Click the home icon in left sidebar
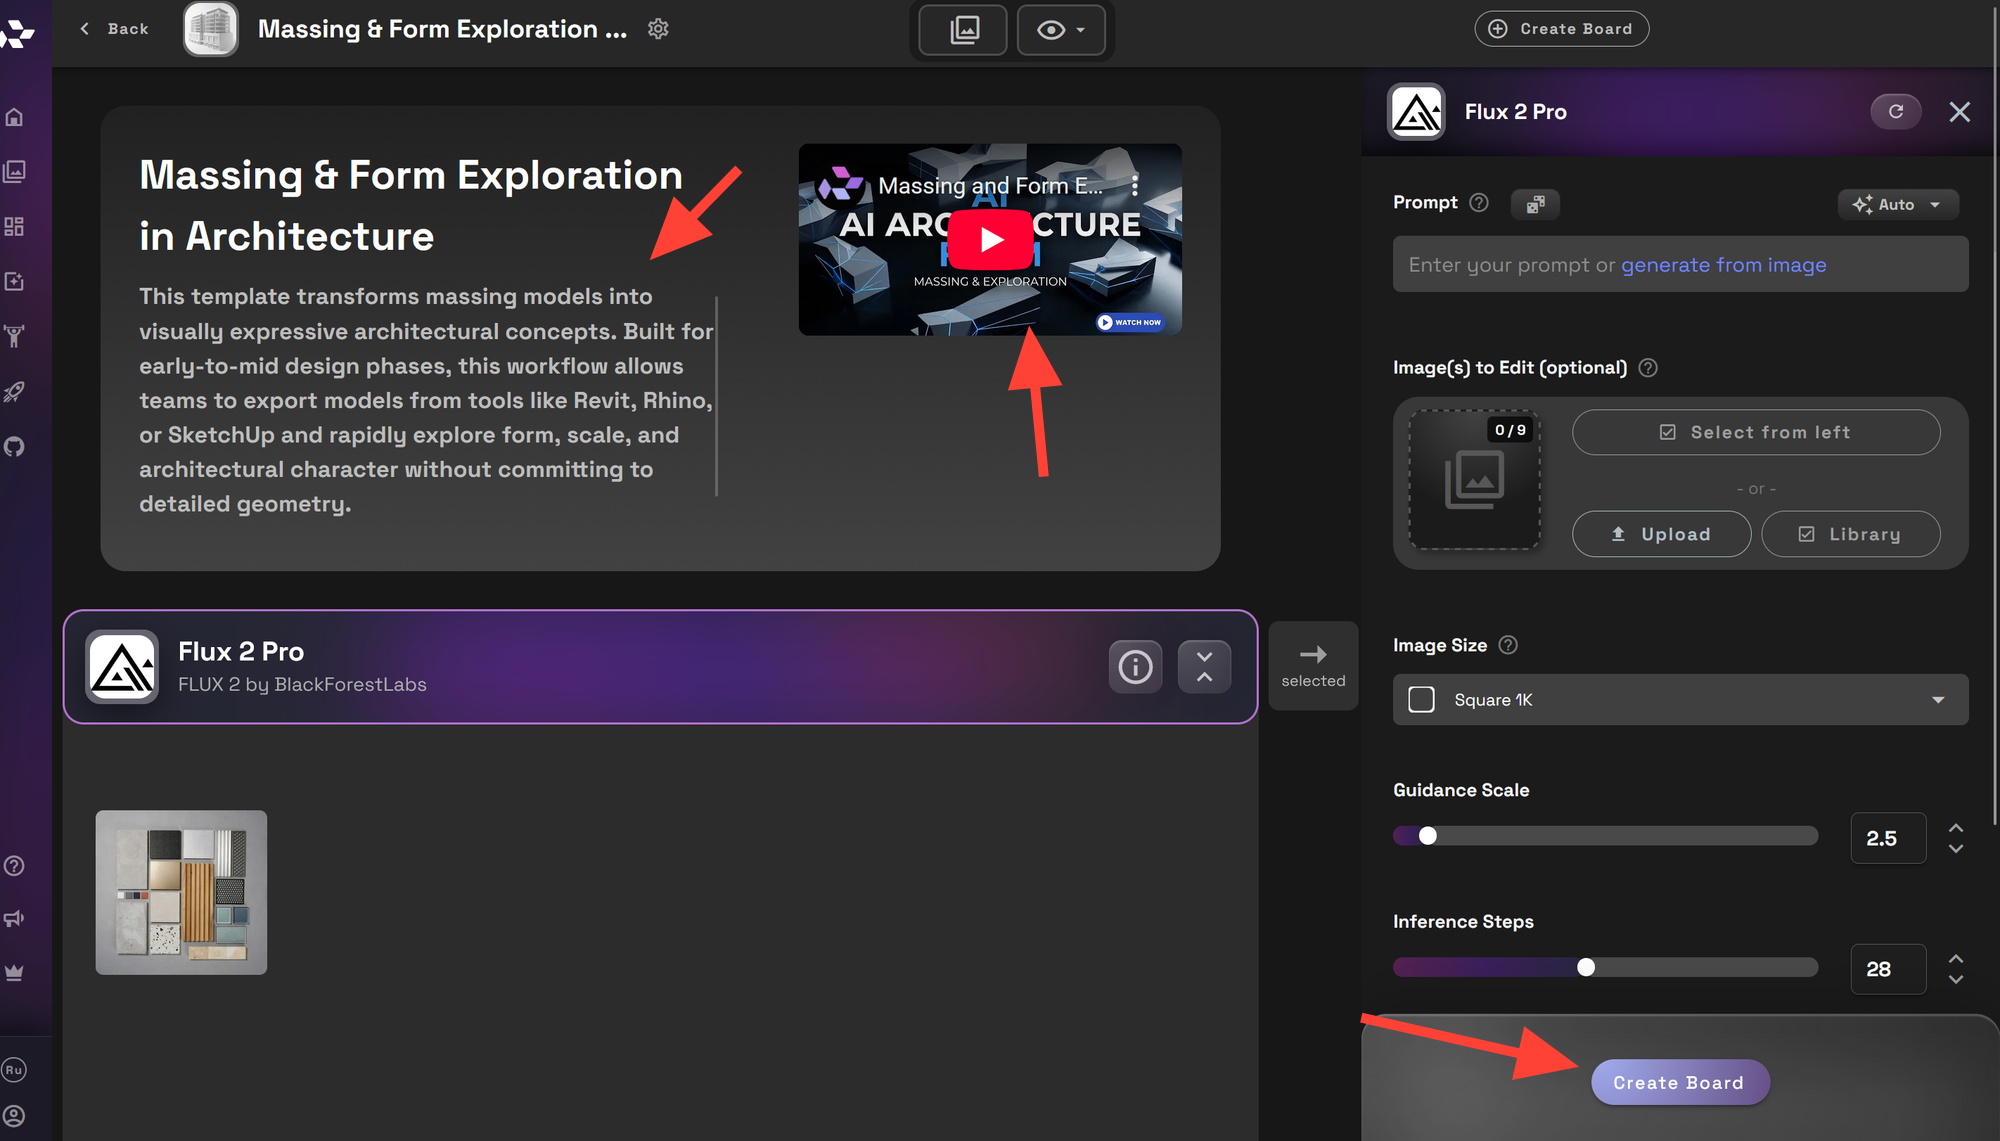Screen dimensions: 2000x1141 (14, 117)
